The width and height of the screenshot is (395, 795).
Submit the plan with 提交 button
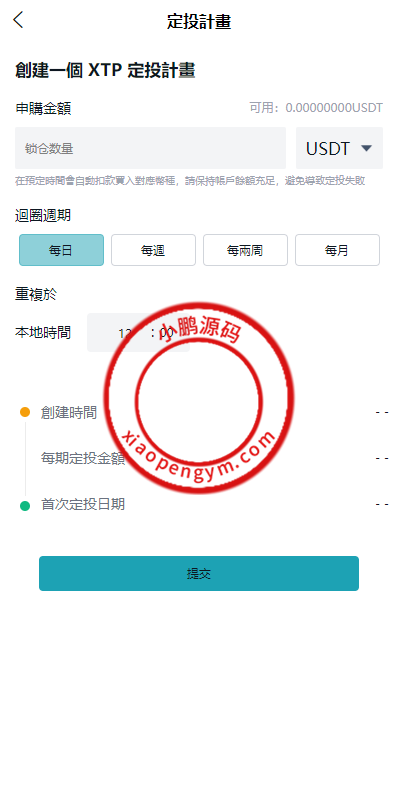pos(199,573)
